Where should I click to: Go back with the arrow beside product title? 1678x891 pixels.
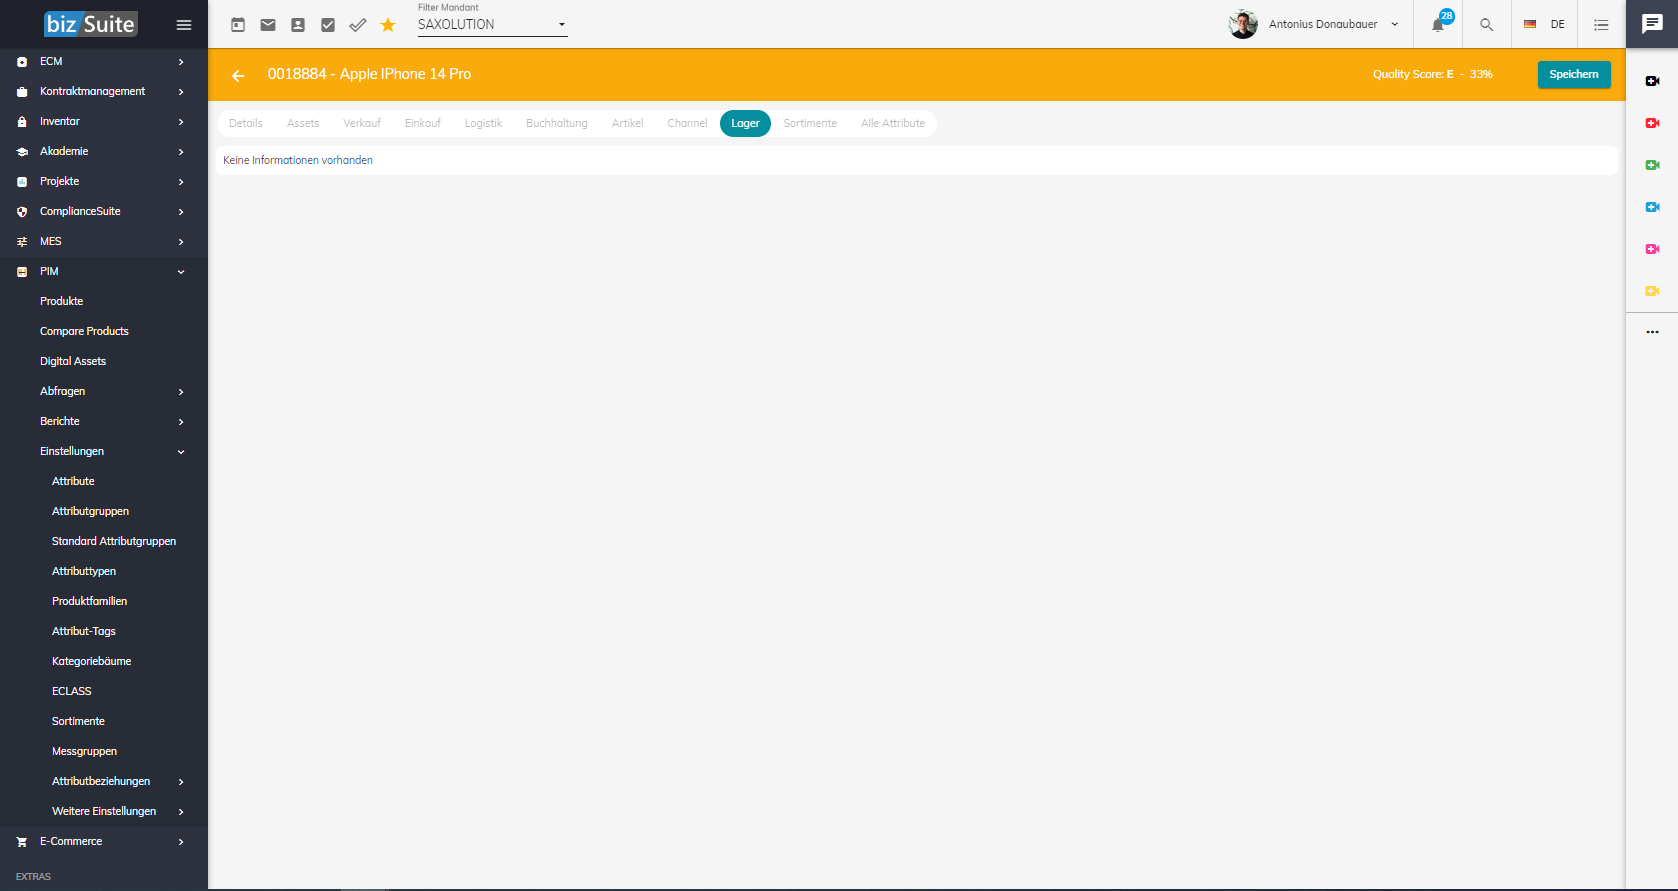(238, 76)
